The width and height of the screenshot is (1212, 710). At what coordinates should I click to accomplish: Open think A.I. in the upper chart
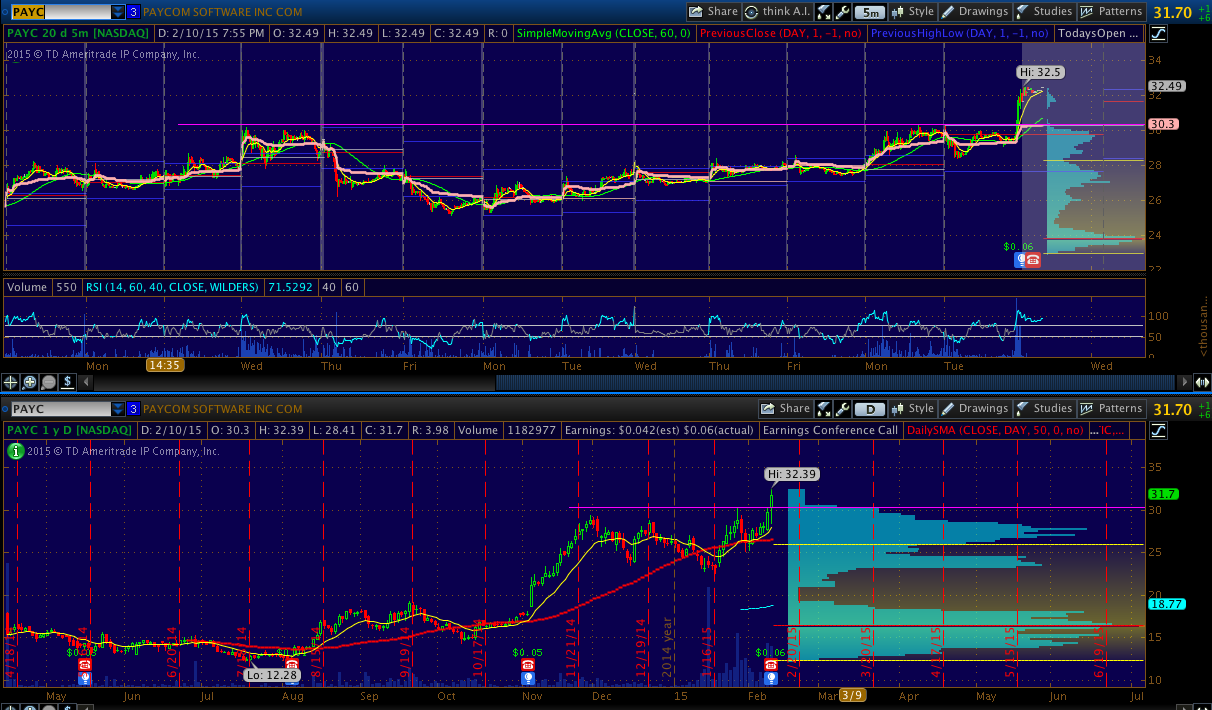click(x=778, y=12)
